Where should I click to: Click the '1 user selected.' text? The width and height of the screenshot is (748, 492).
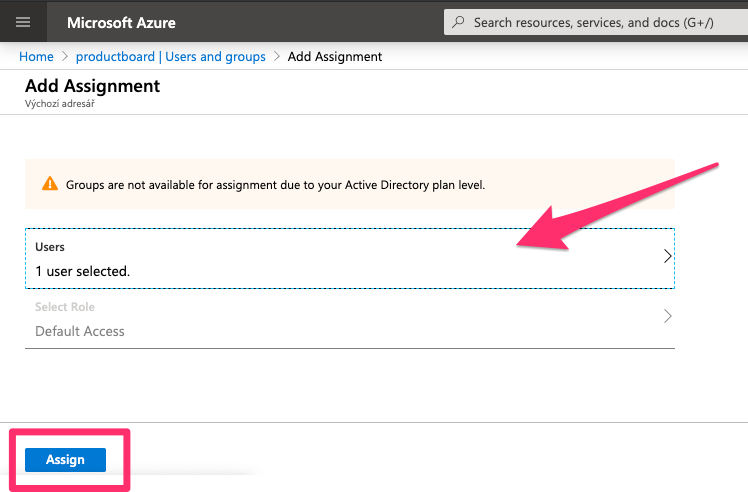point(83,271)
